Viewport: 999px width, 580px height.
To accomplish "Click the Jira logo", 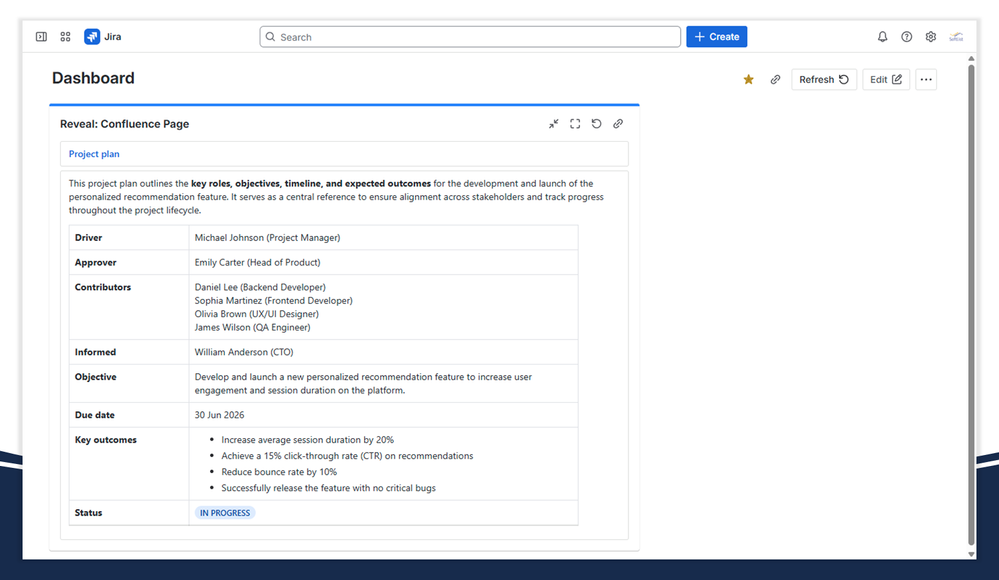I will point(103,37).
